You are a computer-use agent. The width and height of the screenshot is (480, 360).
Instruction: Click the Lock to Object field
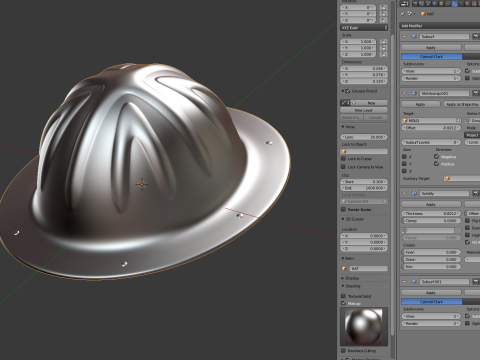click(364, 151)
